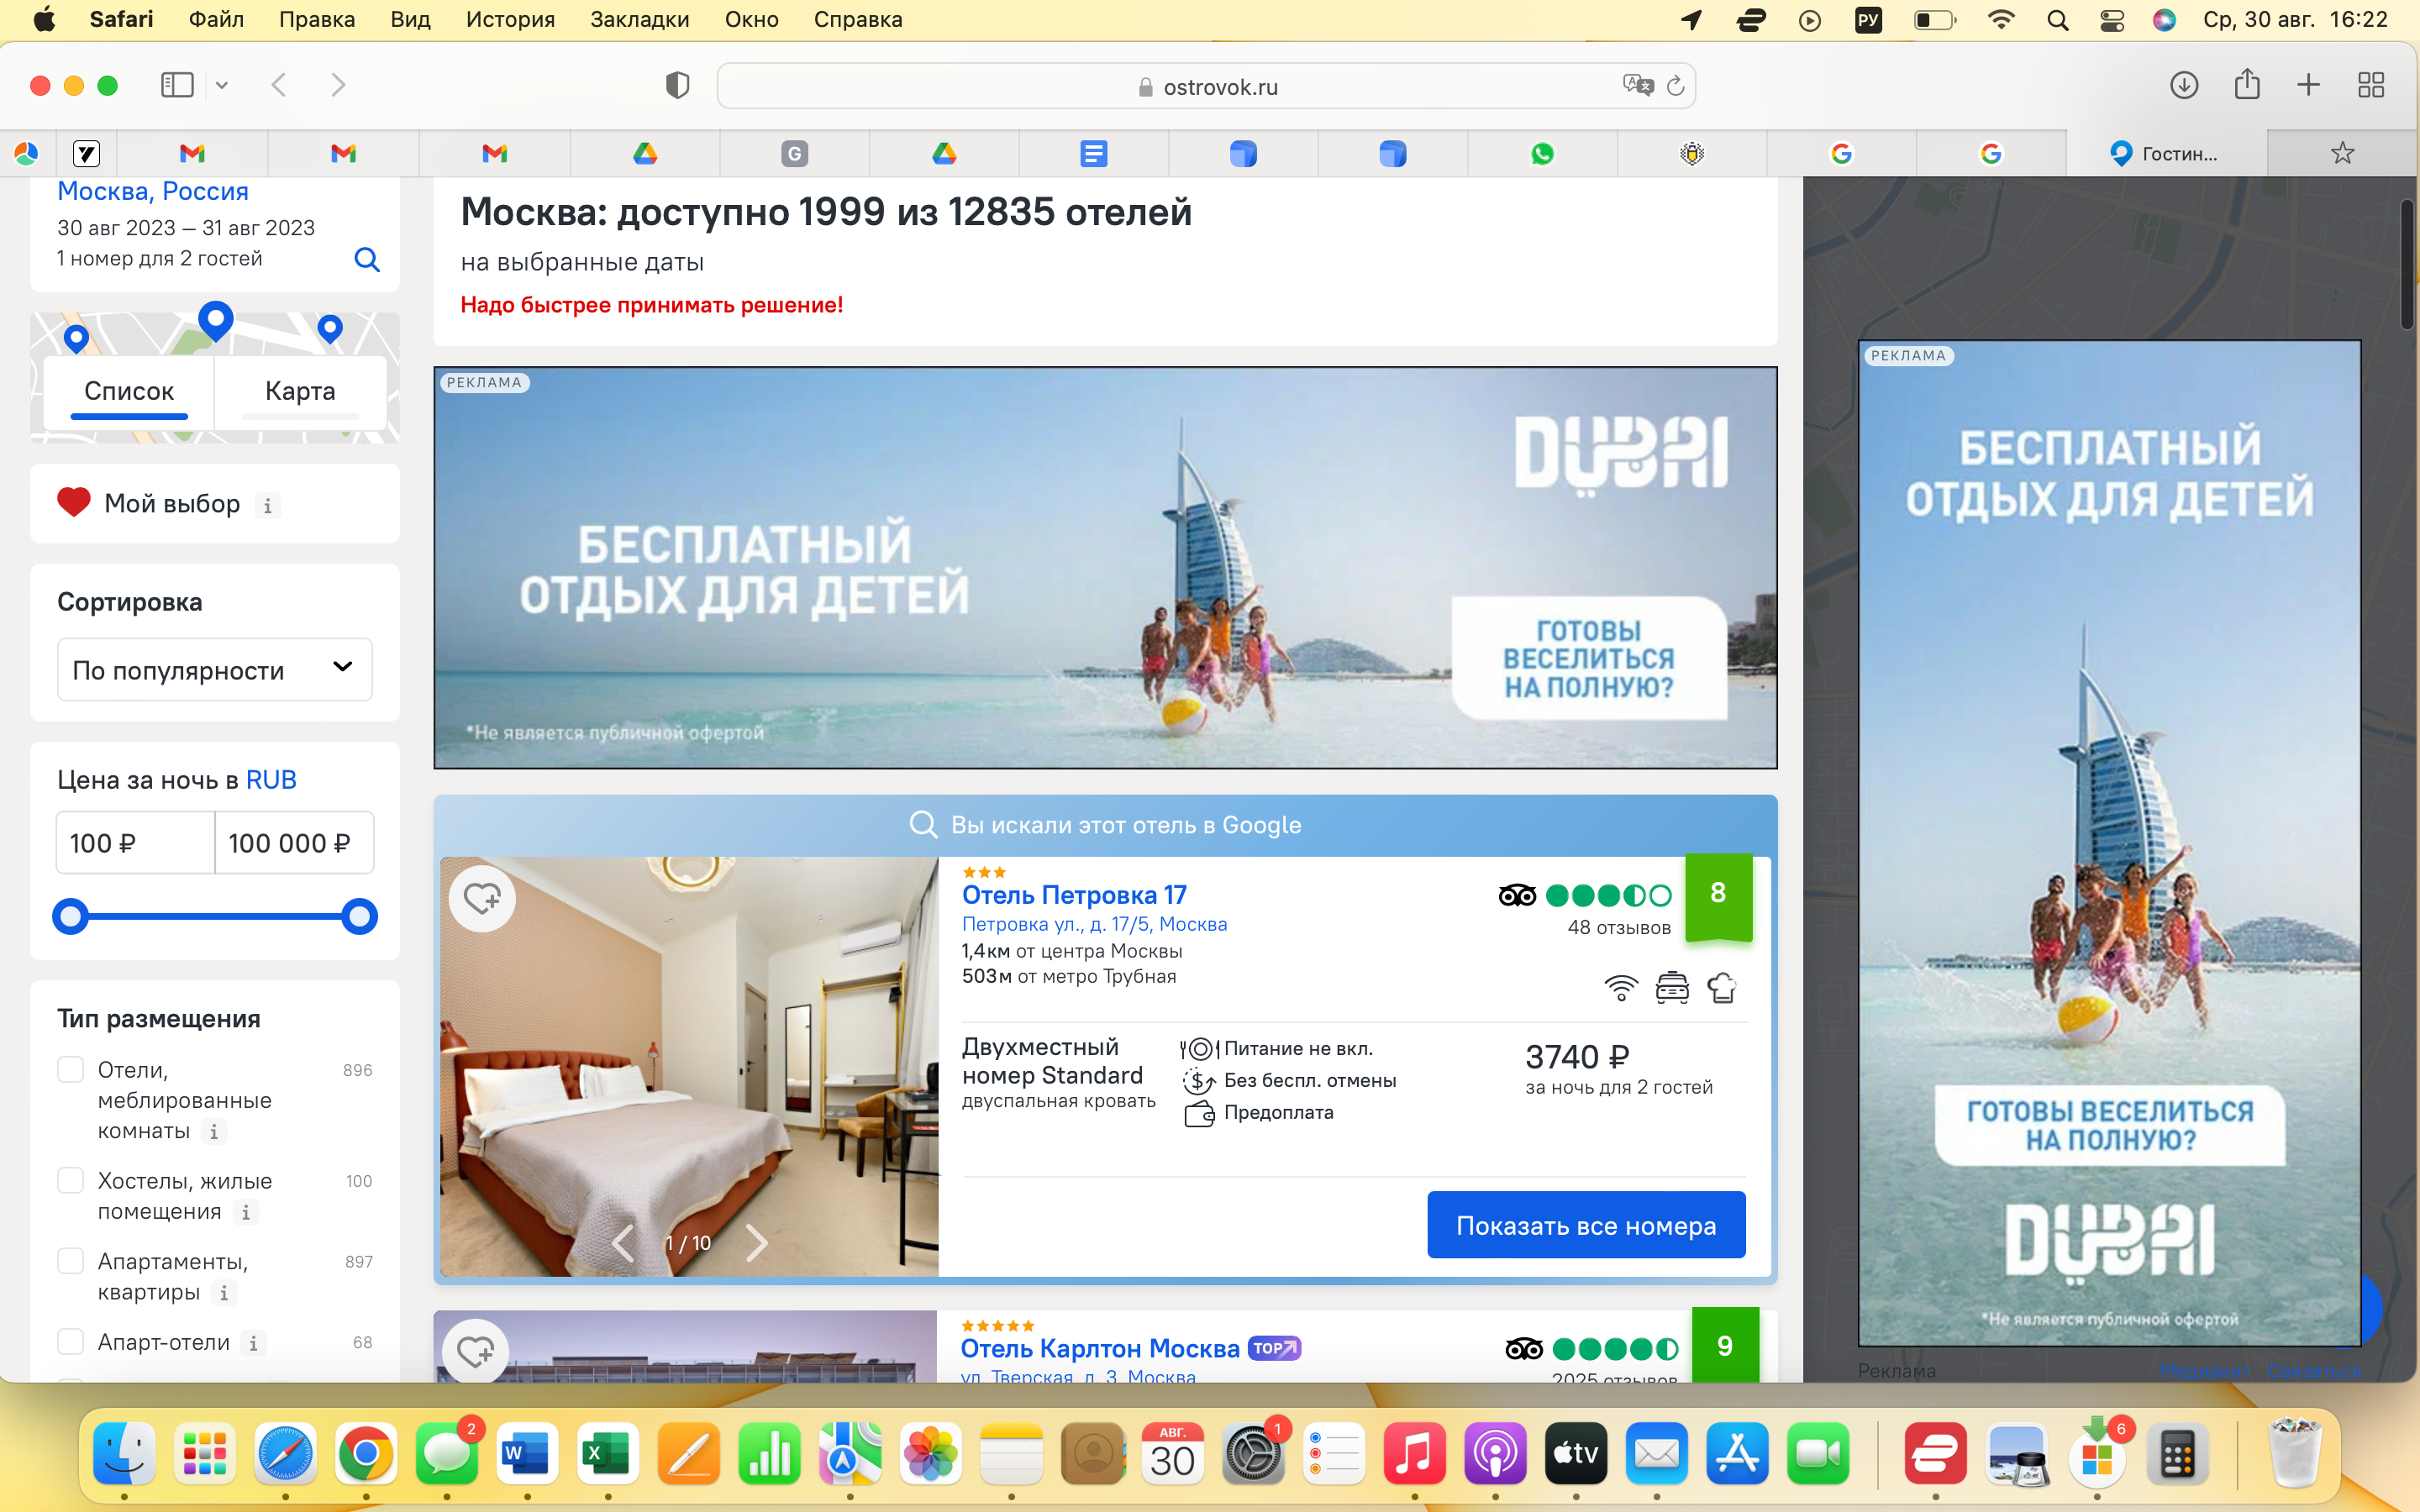
Task: Go back with Safari back arrow
Action: click(279, 85)
